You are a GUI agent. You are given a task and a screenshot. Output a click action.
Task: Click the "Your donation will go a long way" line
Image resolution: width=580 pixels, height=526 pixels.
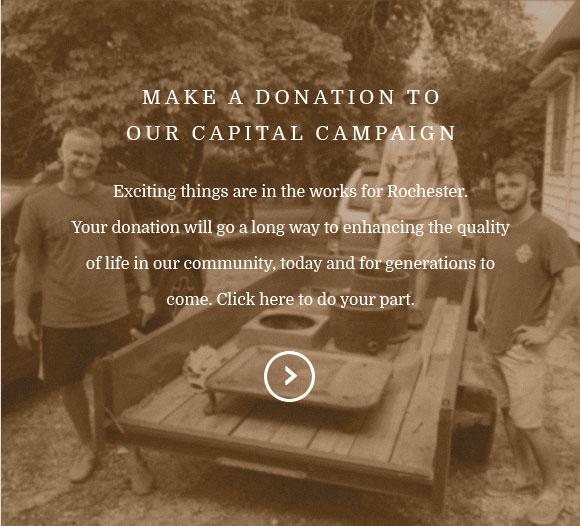290,227
